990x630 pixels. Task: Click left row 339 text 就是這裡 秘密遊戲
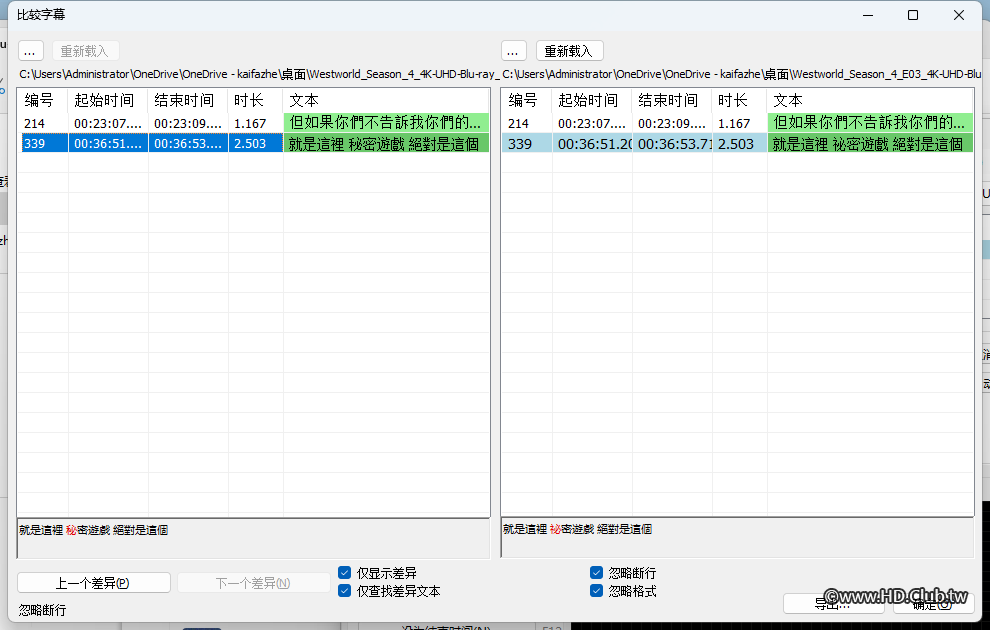click(x=386, y=143)
